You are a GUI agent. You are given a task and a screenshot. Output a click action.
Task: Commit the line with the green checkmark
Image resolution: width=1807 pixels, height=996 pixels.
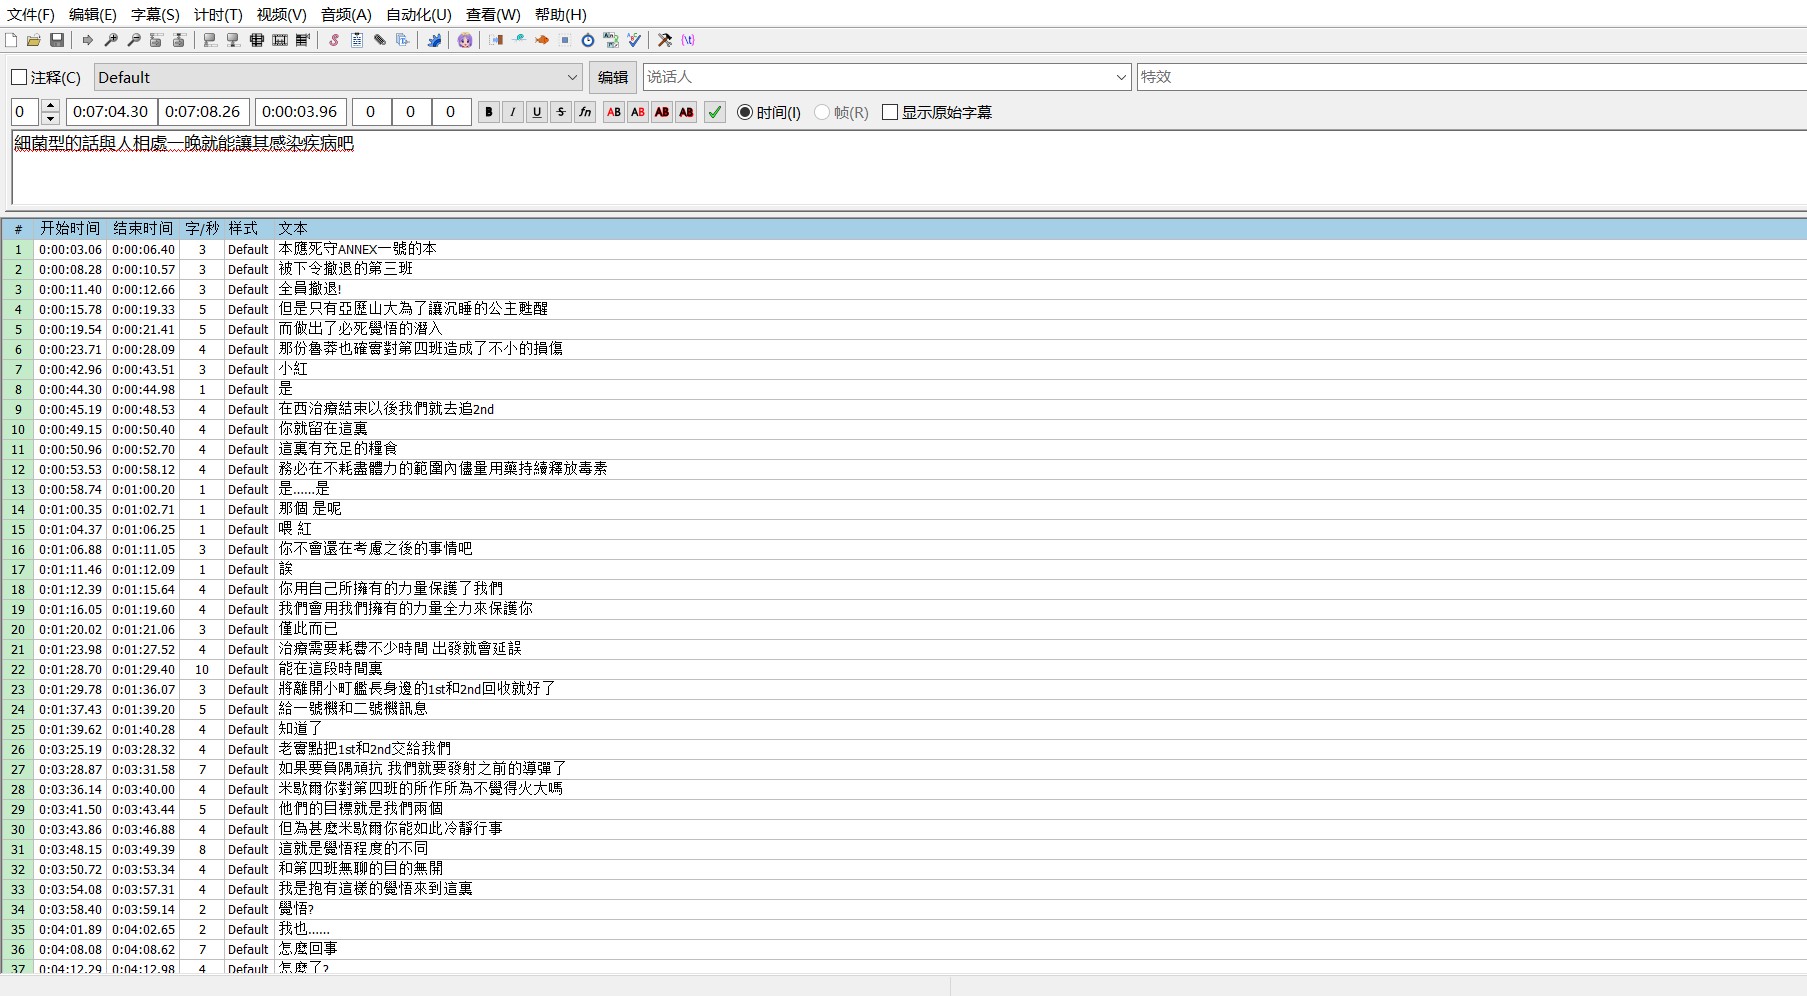coord(715,112)
